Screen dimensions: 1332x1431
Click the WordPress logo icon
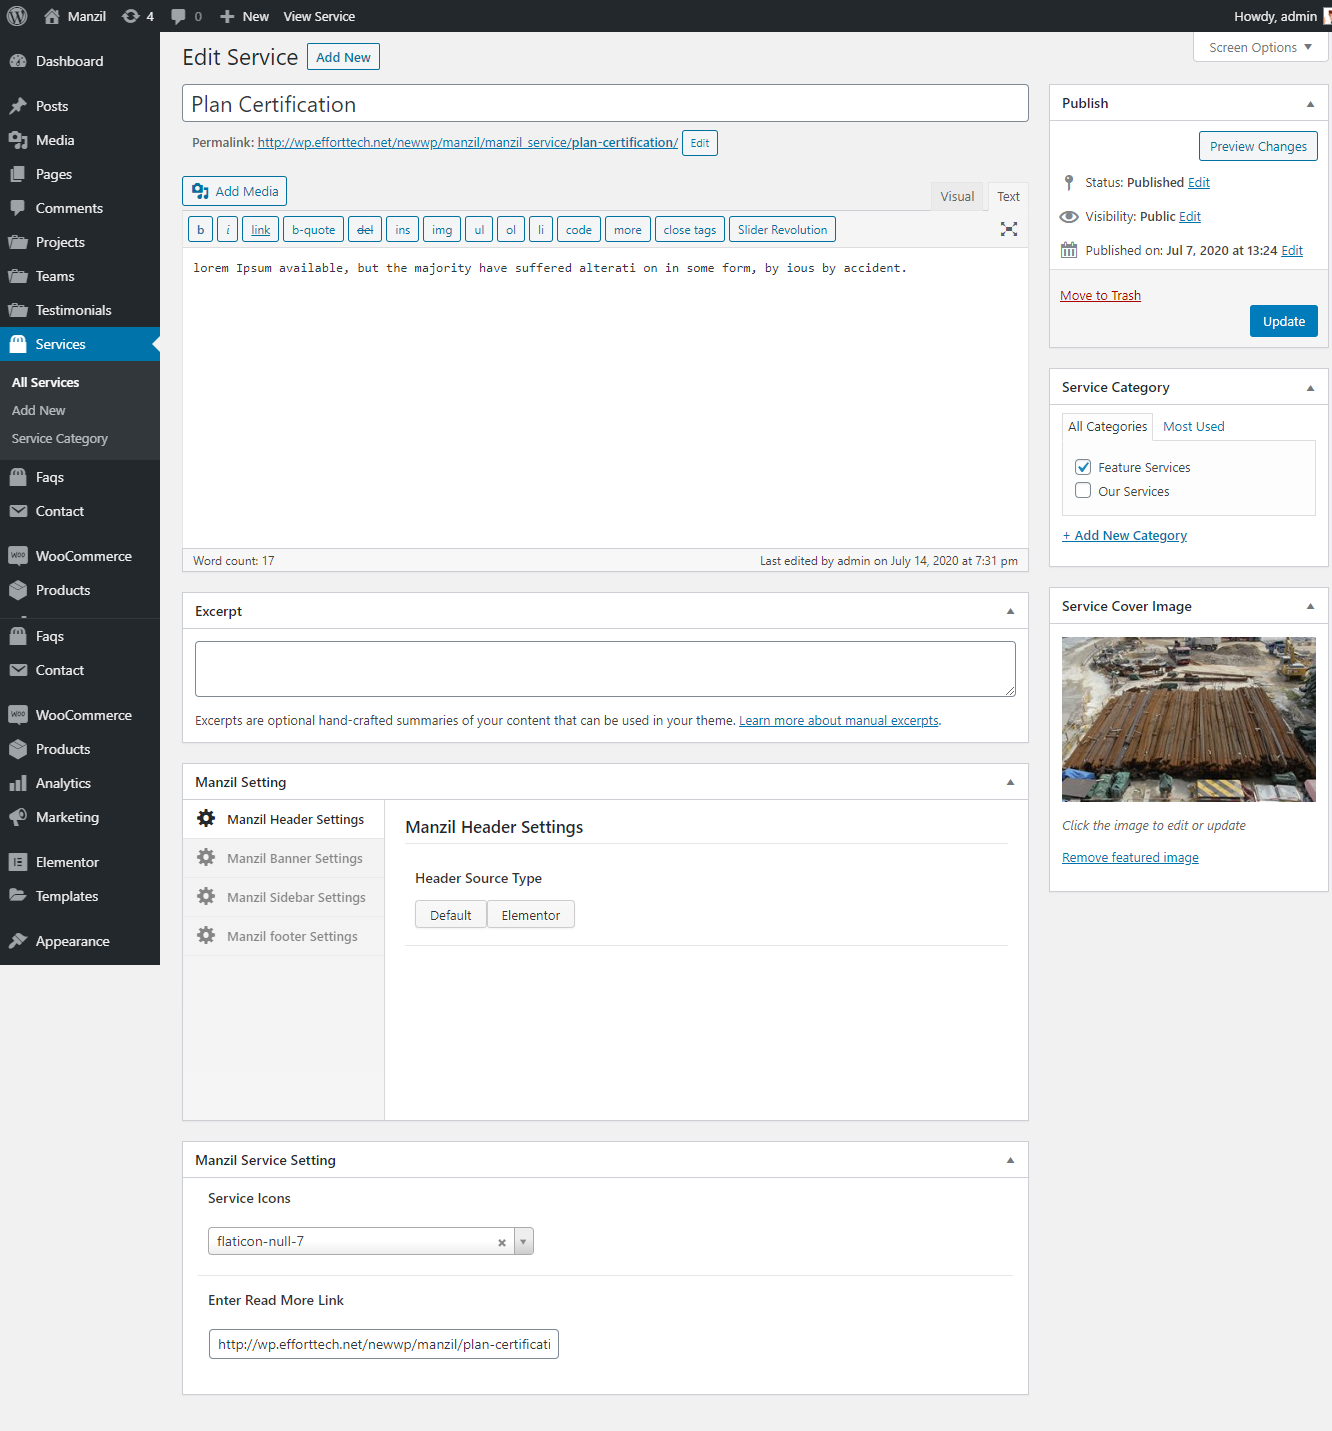[17, 16]
